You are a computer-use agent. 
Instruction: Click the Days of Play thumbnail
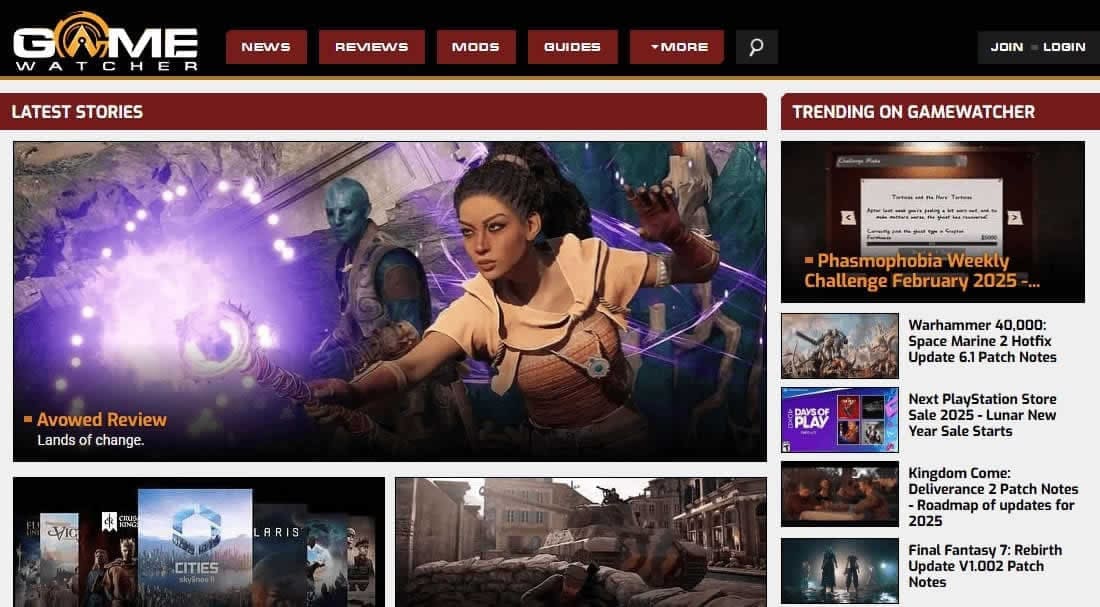click(840, 420)
